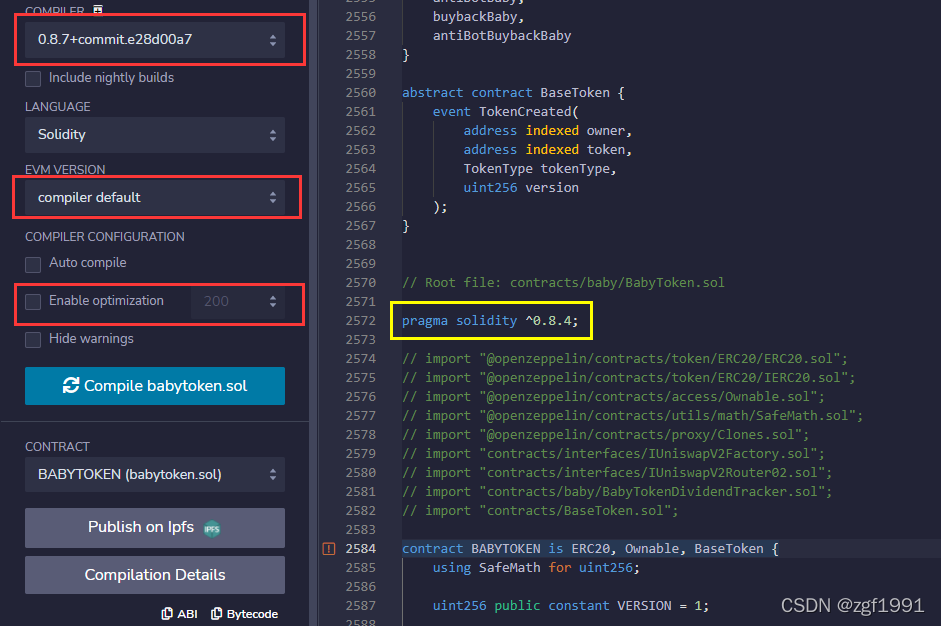The image size is (941, 626).
Task: Click the 'address indexed token,' line
Action: point(547,149)
